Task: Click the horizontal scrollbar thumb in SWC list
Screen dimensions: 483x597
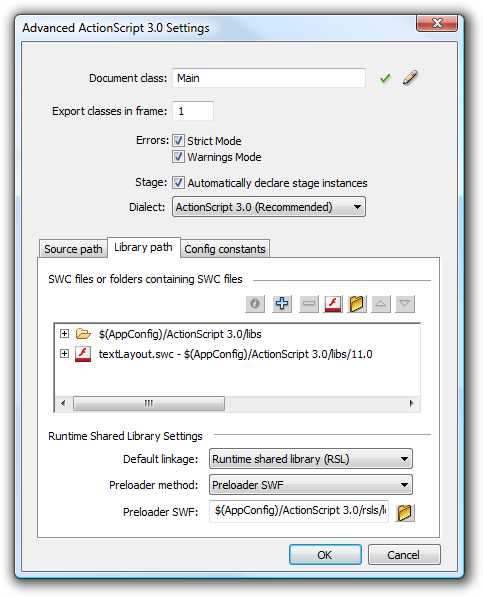Action: tap(149, 403)
